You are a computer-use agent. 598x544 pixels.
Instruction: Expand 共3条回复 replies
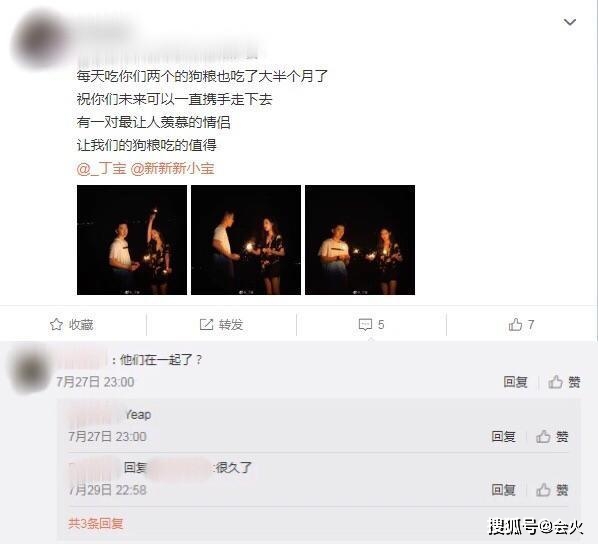click(96, 523)
